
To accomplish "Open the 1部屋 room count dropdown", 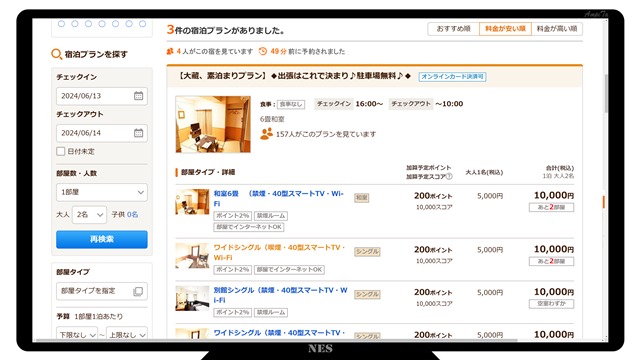I will click(x=102, y=192).
